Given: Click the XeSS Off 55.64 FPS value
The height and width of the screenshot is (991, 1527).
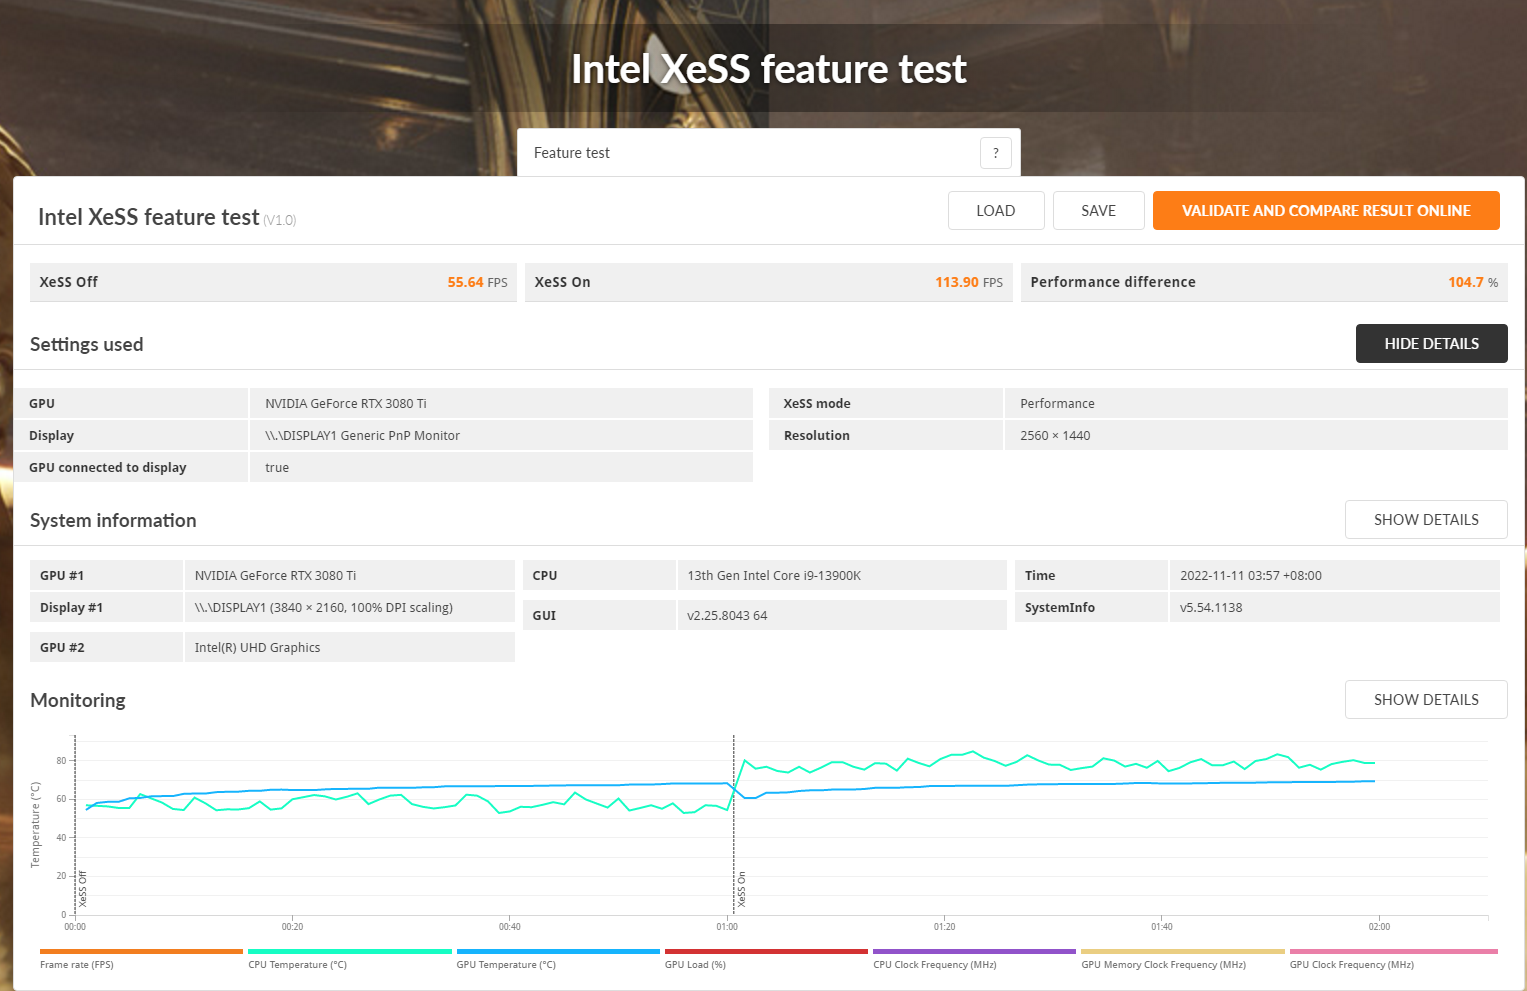Looking at the screenshot, I should [477, 282].
